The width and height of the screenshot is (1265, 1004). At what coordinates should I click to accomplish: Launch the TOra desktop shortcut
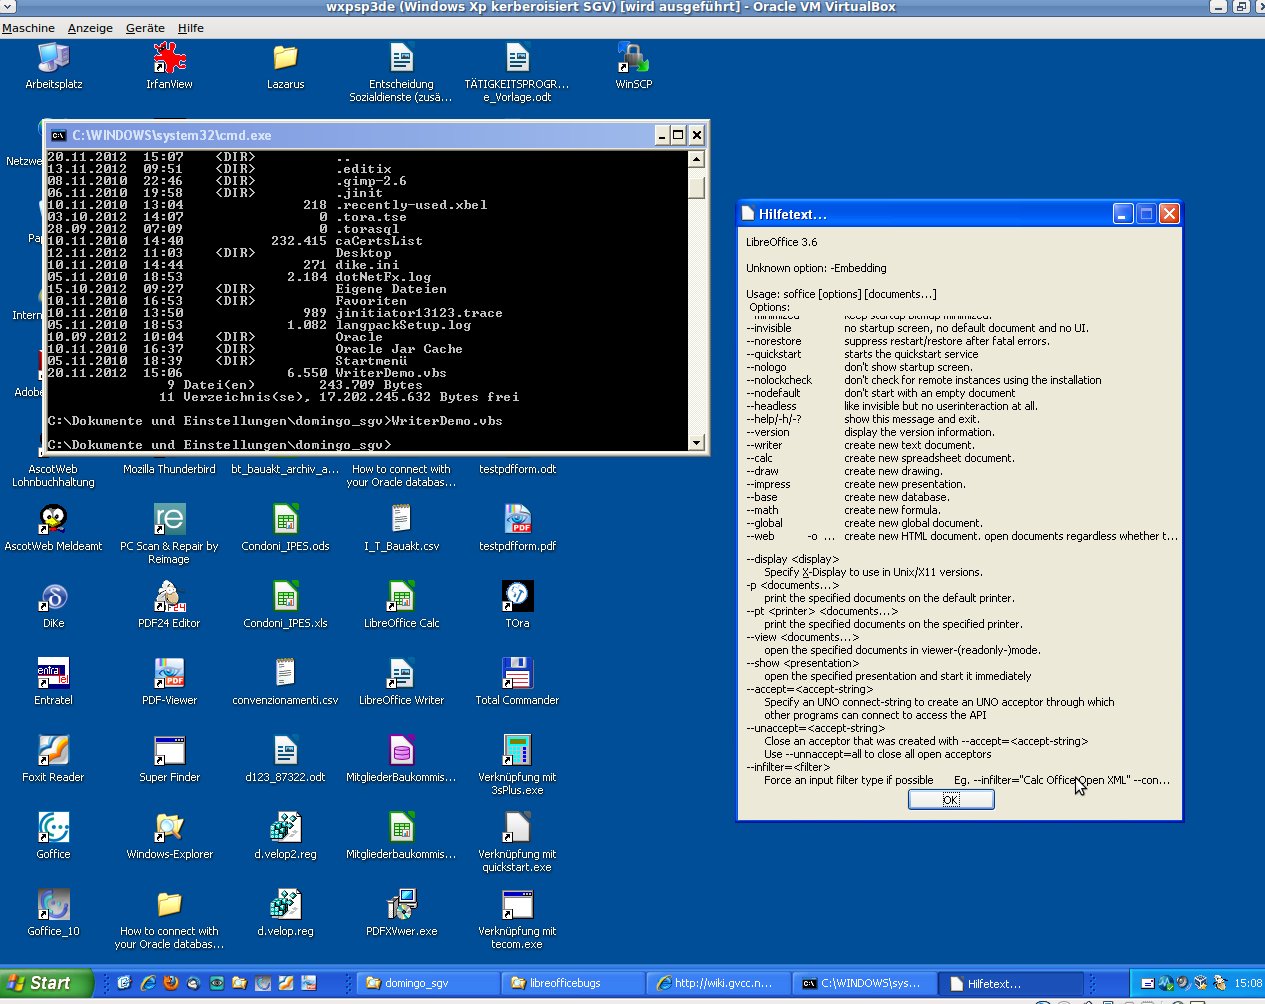(x=517, y=598)
